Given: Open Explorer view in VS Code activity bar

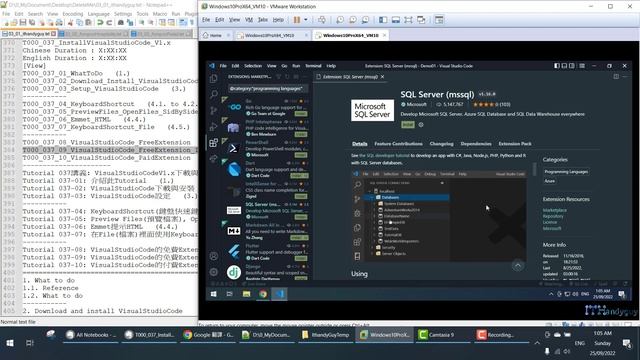Looking at the screenshot, I should point(213,79).
